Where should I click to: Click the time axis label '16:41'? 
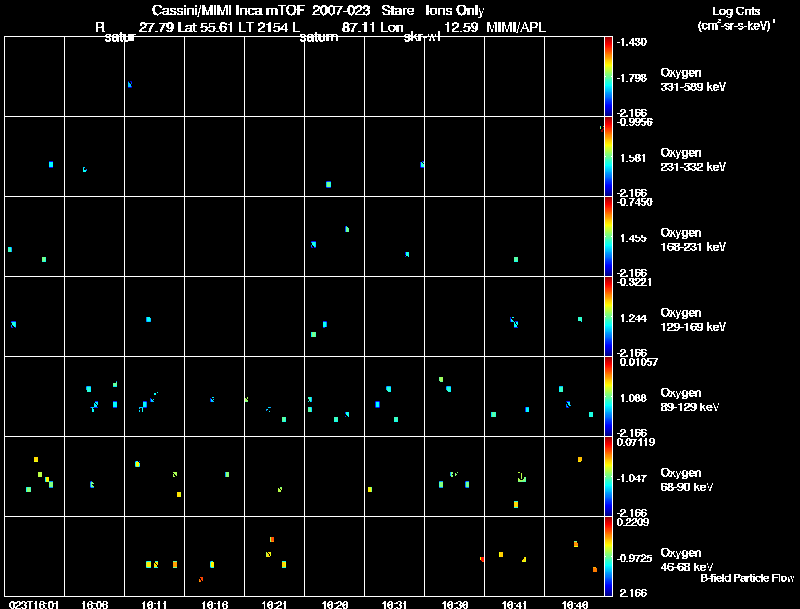point(514,605)
